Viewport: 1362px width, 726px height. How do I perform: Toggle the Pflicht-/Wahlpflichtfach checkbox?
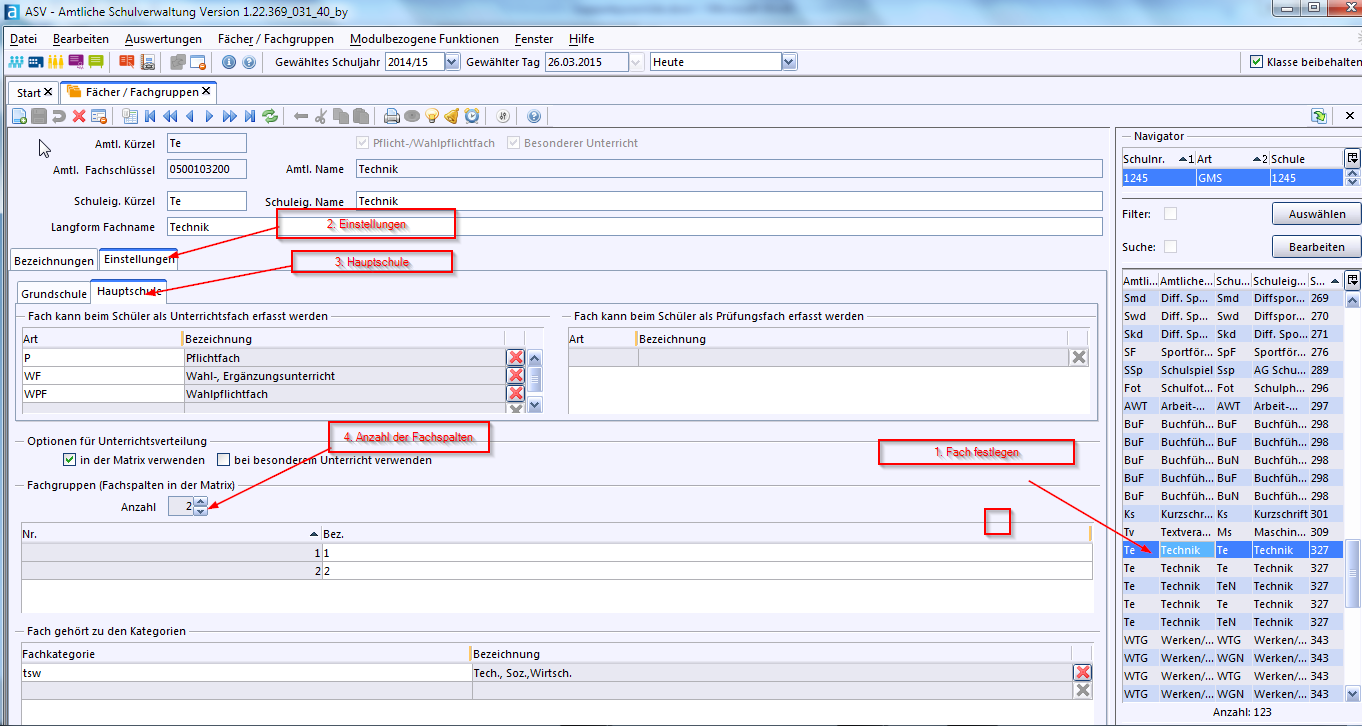pos(364,143)
